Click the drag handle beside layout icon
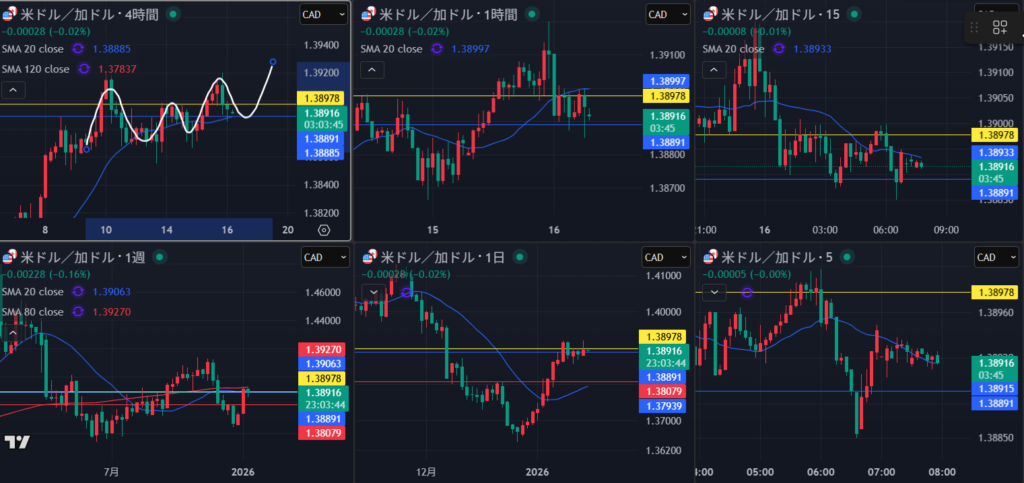 [975, 29]
